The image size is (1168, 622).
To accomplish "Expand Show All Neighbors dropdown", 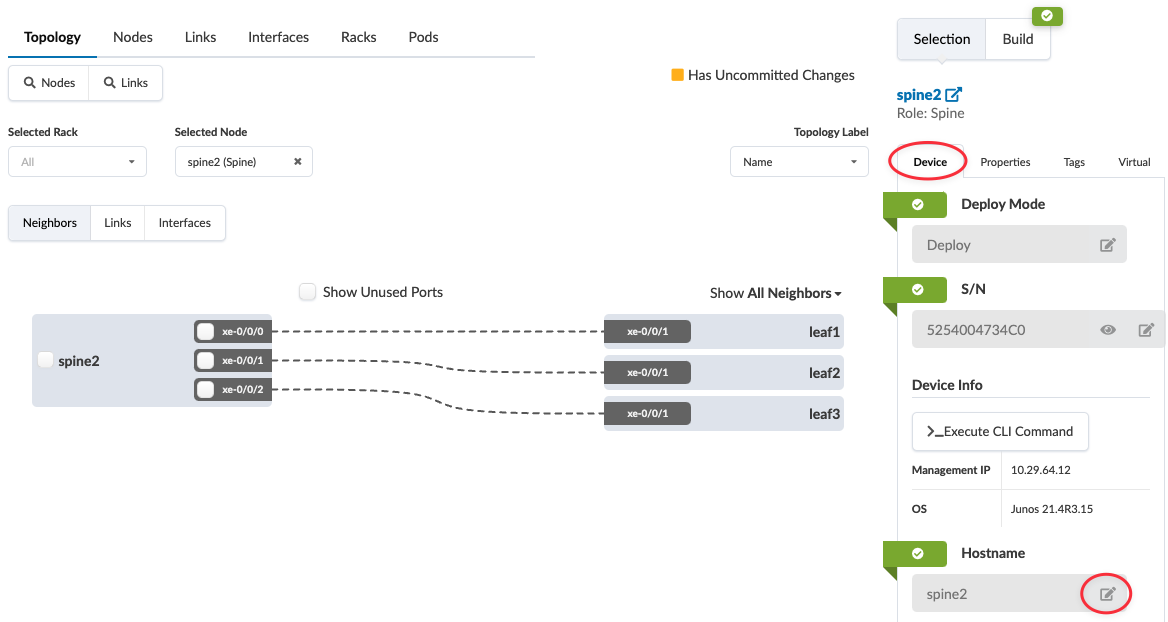I will pos(776,293).
